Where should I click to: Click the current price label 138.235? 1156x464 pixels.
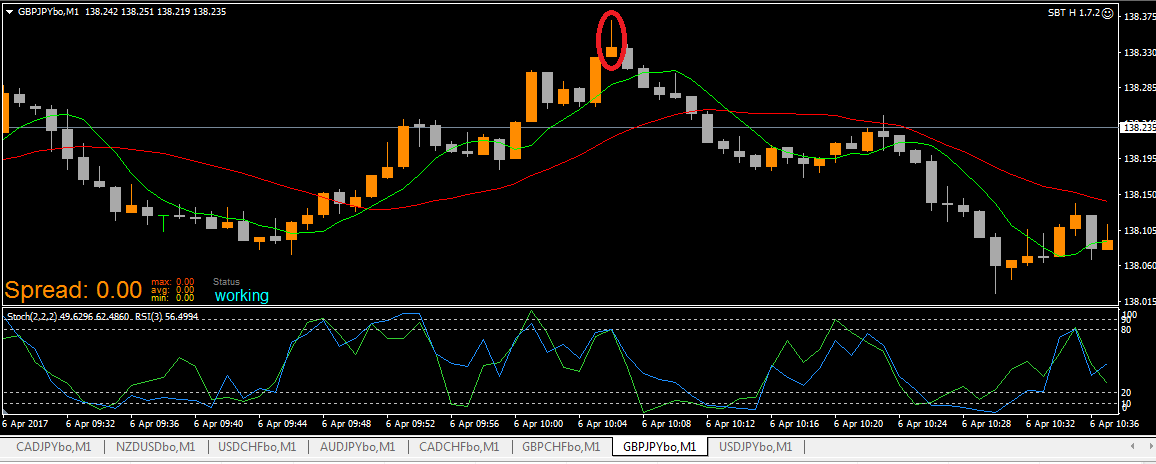tap(1137, 128)
